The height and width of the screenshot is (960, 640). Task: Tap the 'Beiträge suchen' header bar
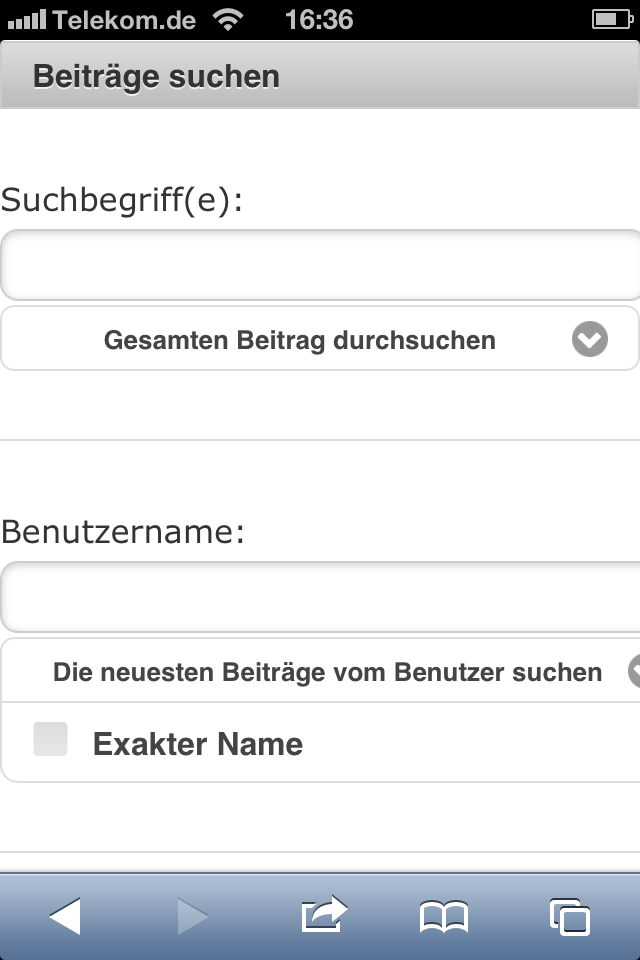(320, 77)
